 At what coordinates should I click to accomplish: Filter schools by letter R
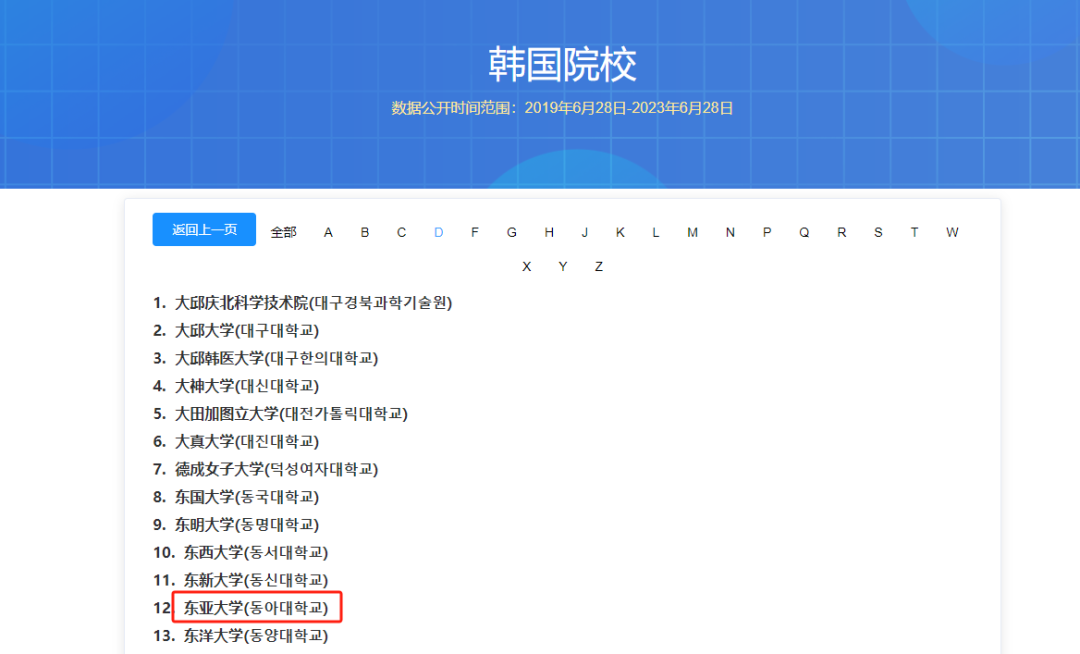[842, 233]
